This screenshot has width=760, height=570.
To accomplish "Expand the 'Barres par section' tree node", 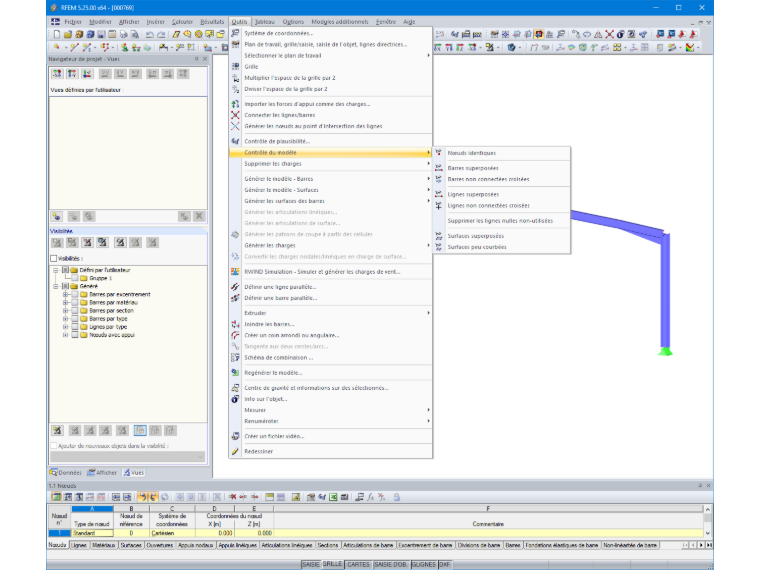I will click(65, 311).
